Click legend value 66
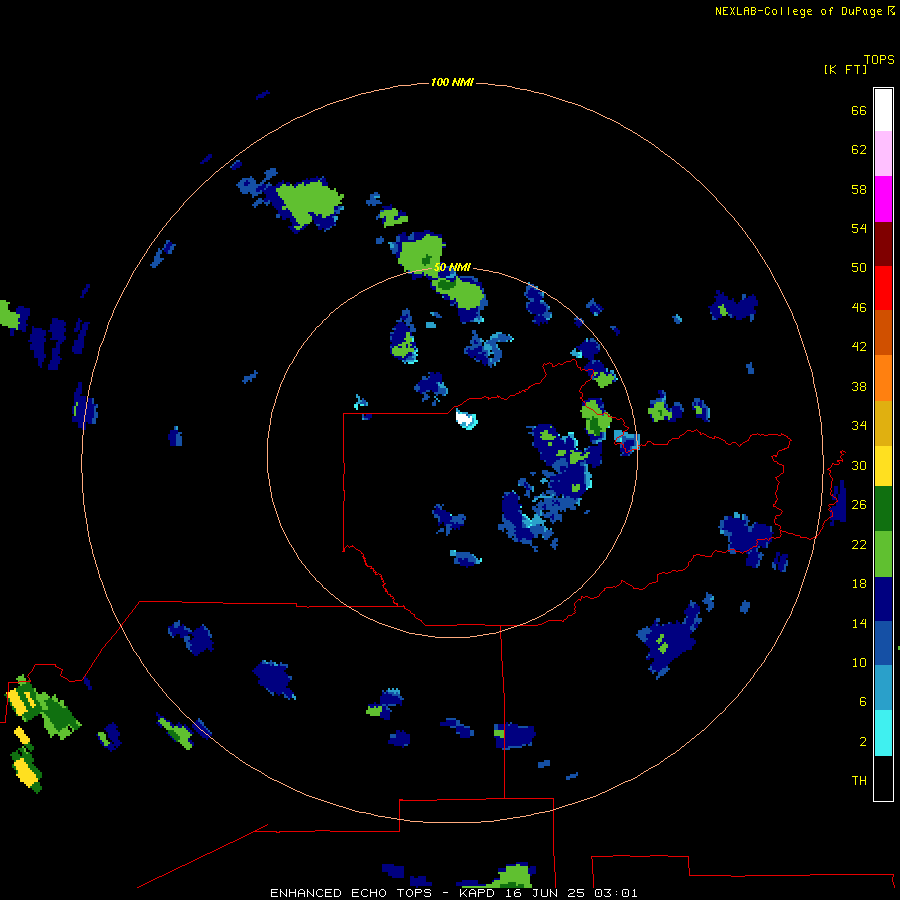 click(859, 110)
